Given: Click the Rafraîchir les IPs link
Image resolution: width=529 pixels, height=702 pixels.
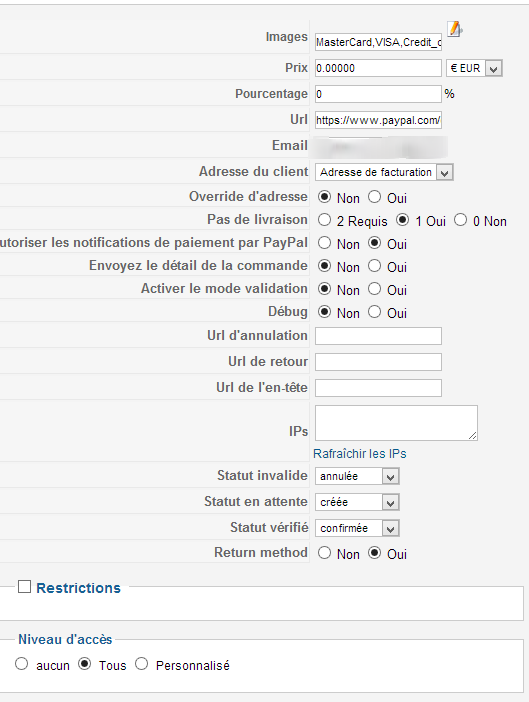Looking at the screenshot, I should 359,454.
